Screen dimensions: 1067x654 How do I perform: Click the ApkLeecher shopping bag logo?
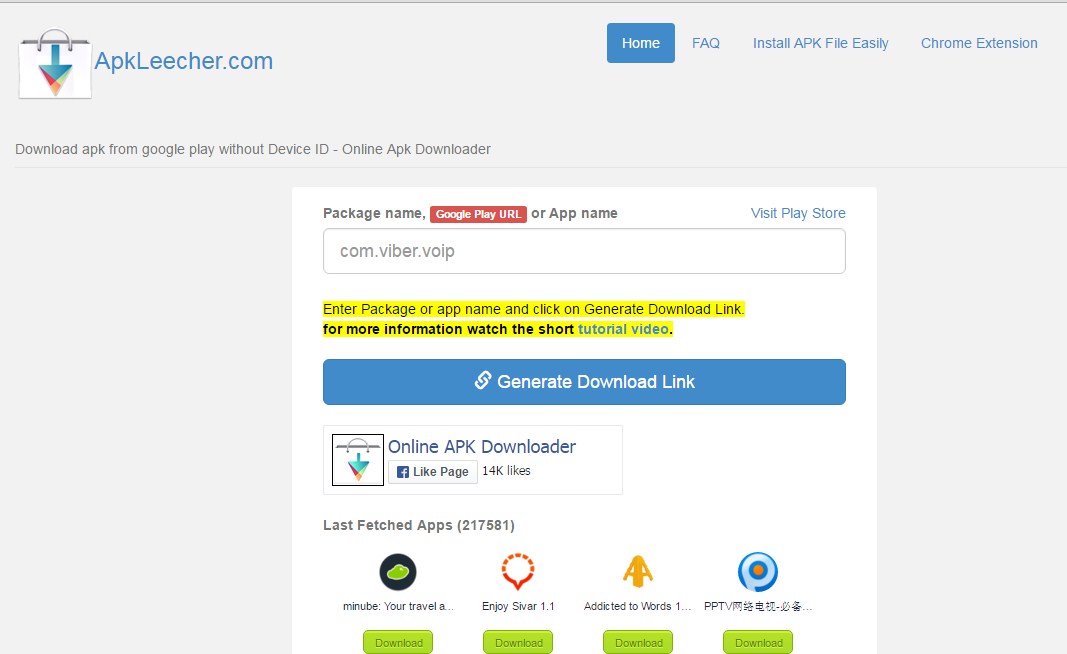tap(55, 63)
